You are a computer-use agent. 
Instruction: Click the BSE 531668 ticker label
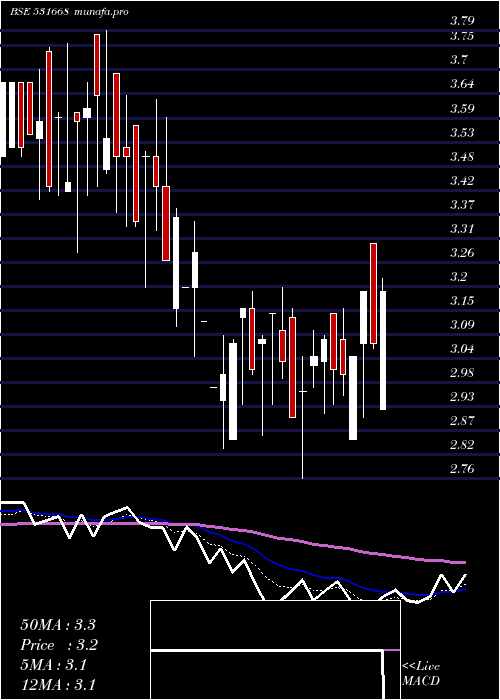pyautogui.click(x=39, y=12)
